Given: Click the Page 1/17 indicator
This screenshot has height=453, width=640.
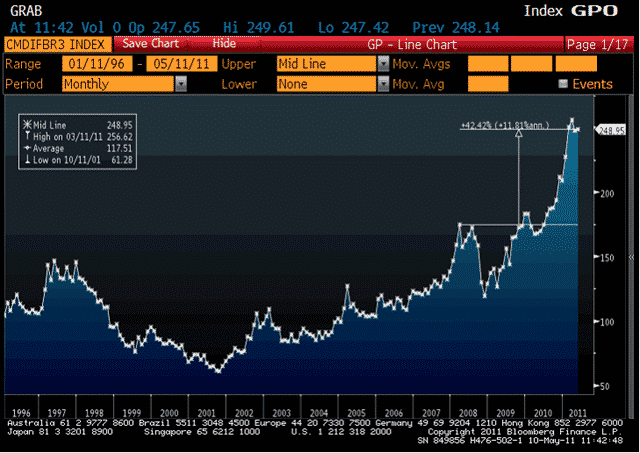Looking at the screenshot, I should pos(596,45).
